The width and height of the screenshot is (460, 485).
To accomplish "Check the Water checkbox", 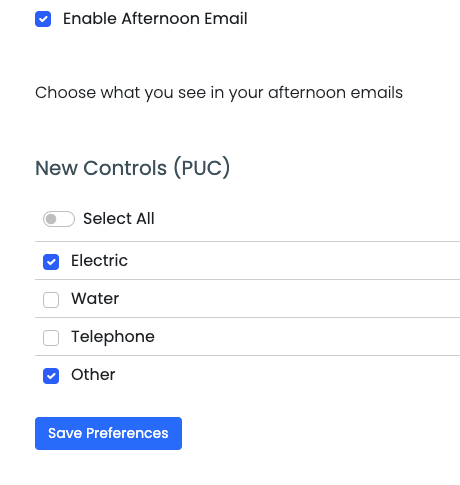I will (x=51, y=300).
